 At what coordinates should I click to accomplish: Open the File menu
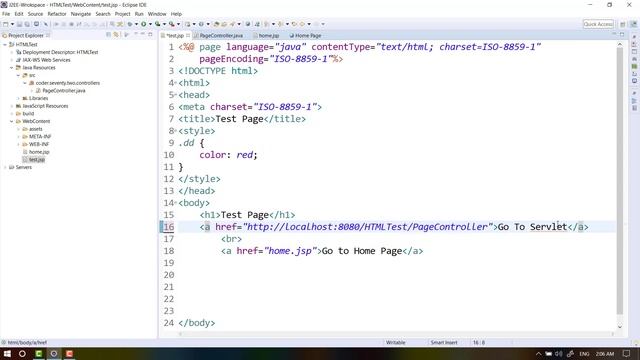6,14
